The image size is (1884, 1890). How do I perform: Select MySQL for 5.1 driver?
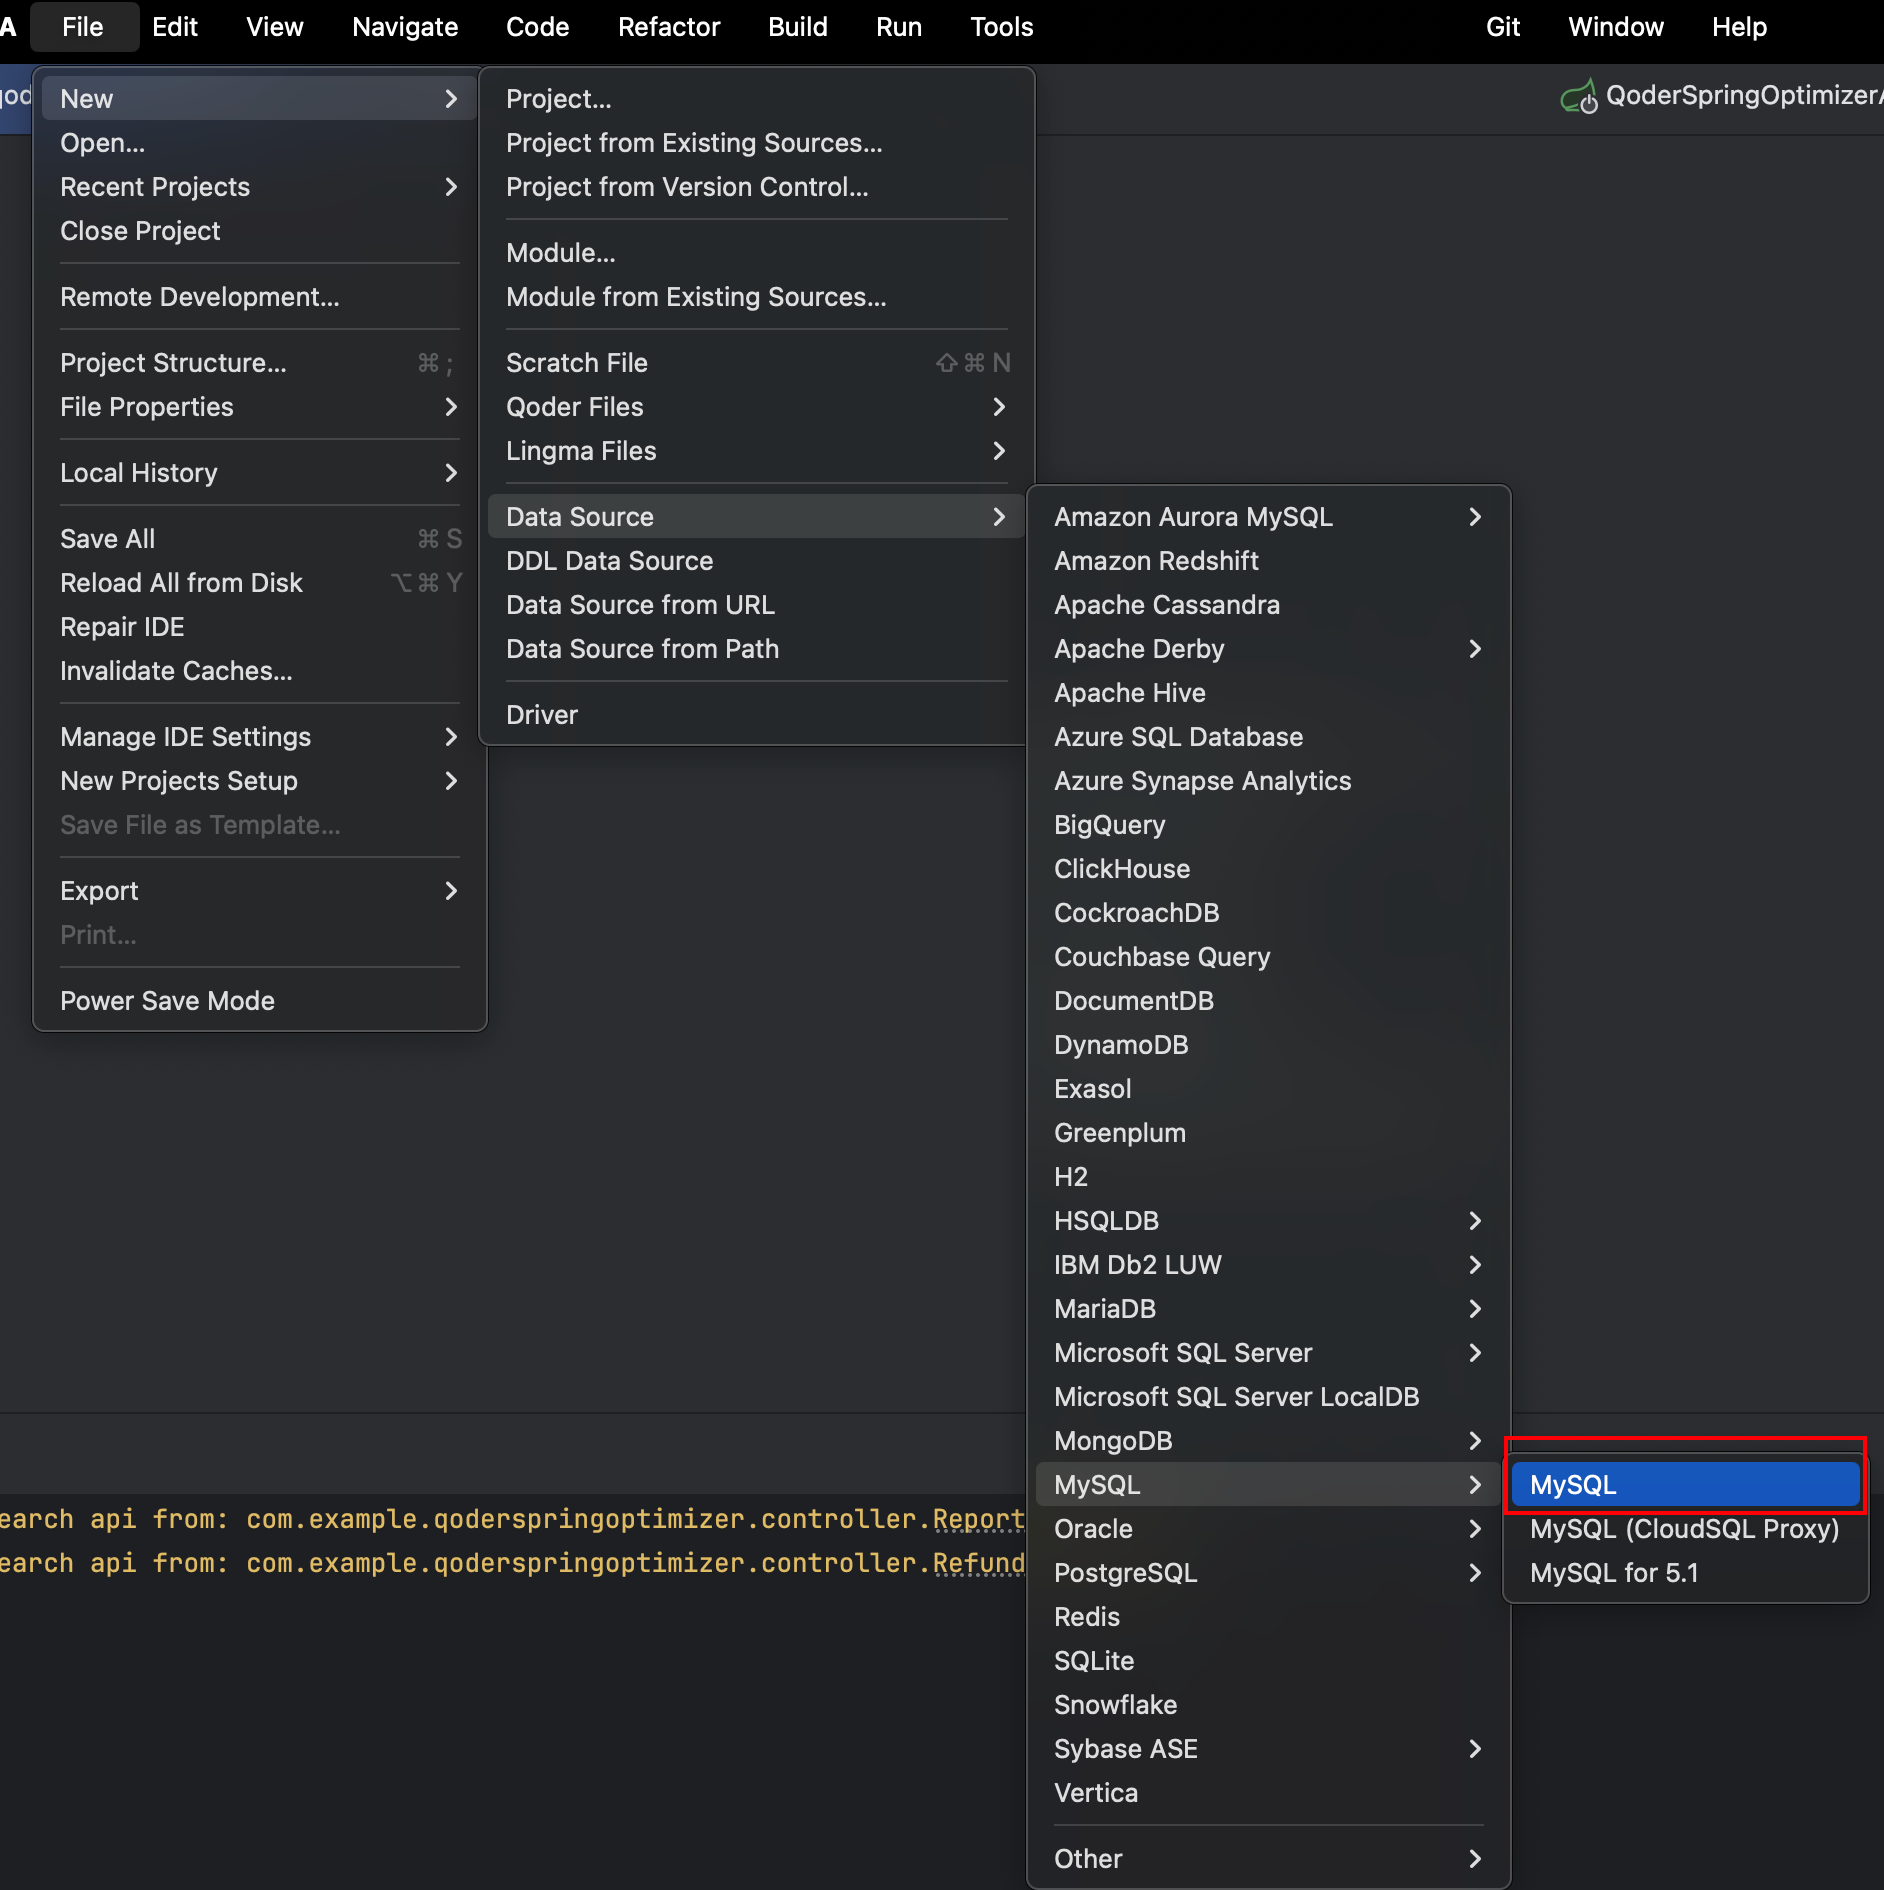pyautogui.click(x=1614, y=1573)
